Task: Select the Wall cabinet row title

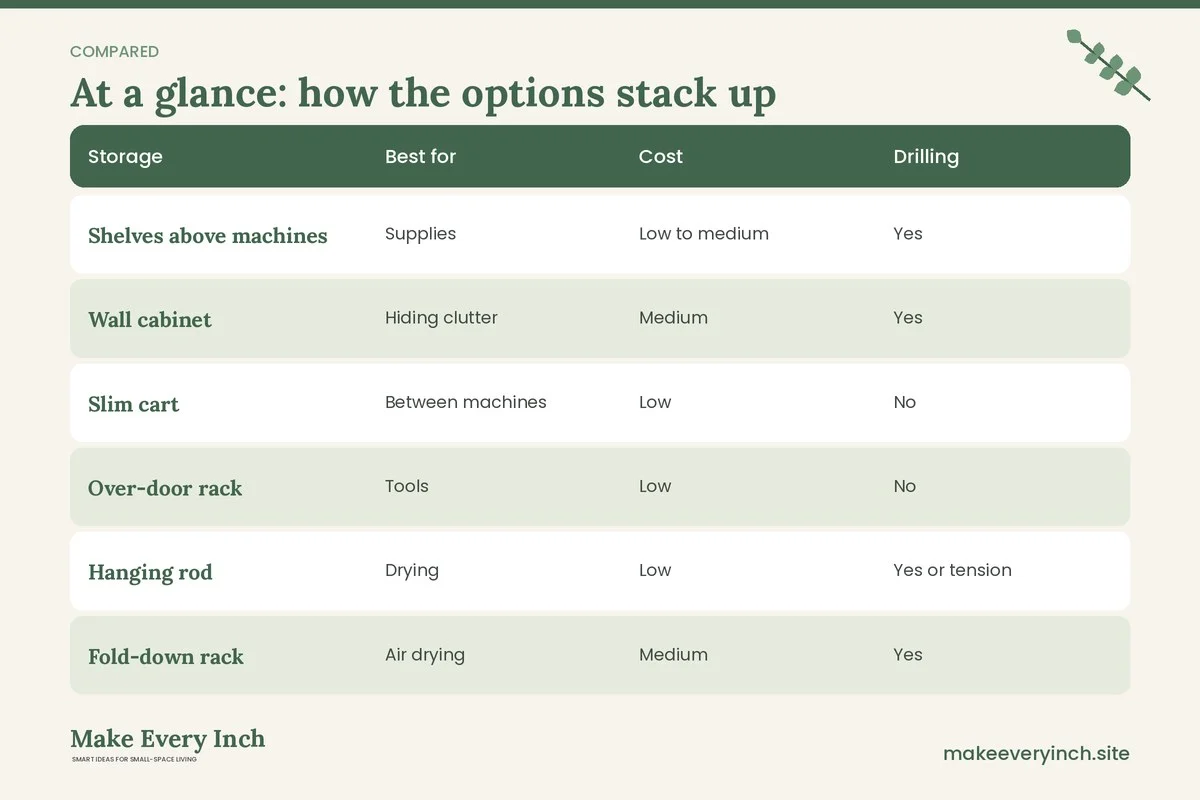Action: (150, 320)
